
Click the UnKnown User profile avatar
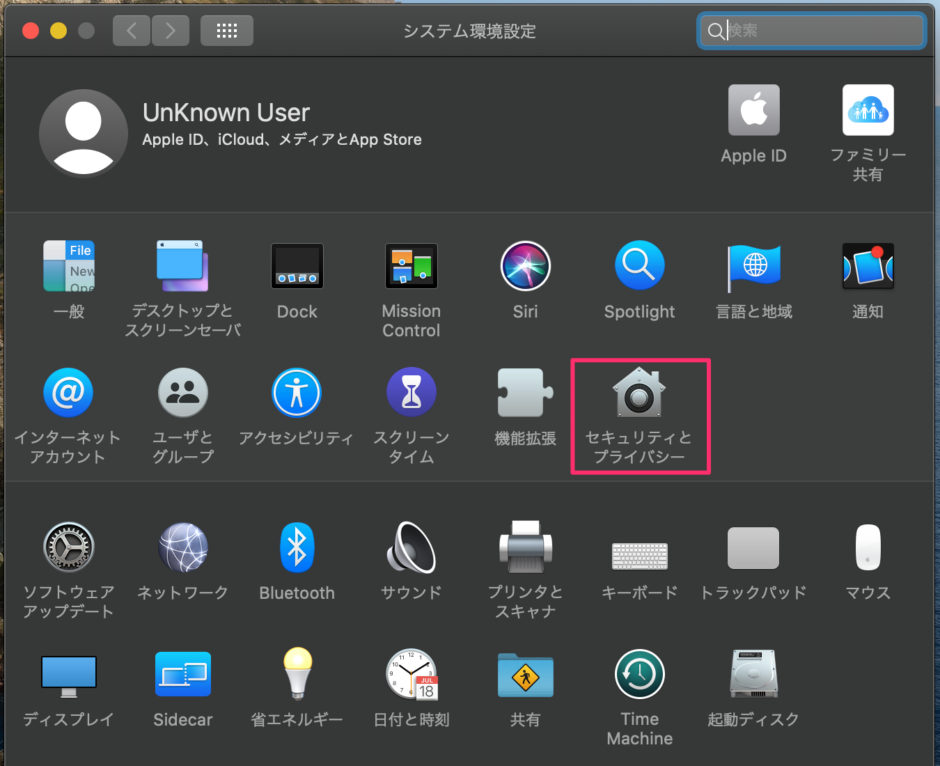(x=83, y=131)
